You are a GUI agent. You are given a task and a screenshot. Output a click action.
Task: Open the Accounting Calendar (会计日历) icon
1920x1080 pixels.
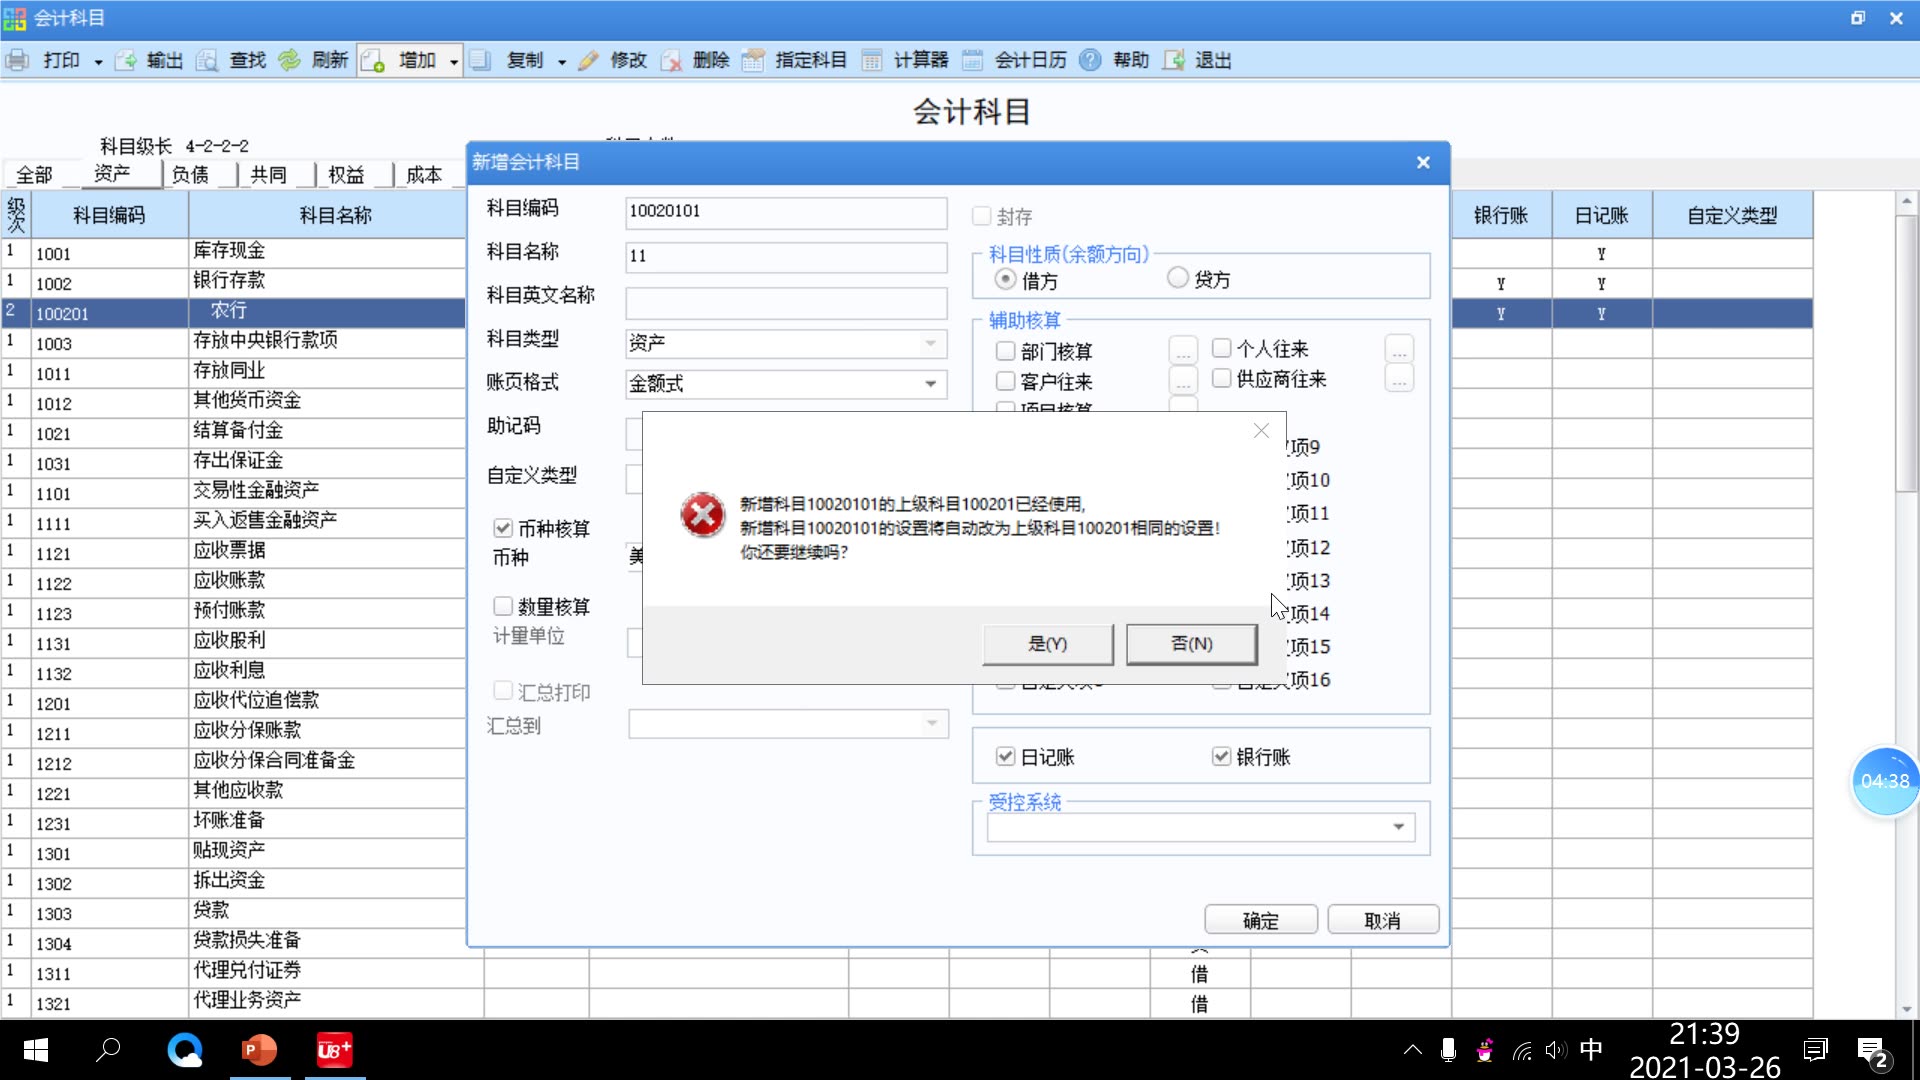[972, 60]
